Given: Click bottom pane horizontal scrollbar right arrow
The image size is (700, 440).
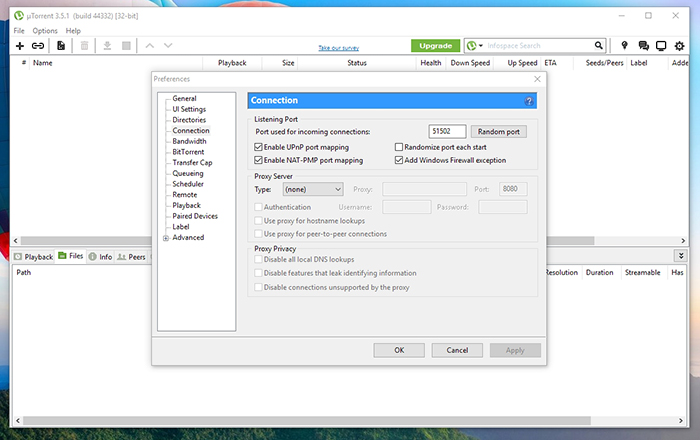Looking at the screenshot, I should 681,420.
